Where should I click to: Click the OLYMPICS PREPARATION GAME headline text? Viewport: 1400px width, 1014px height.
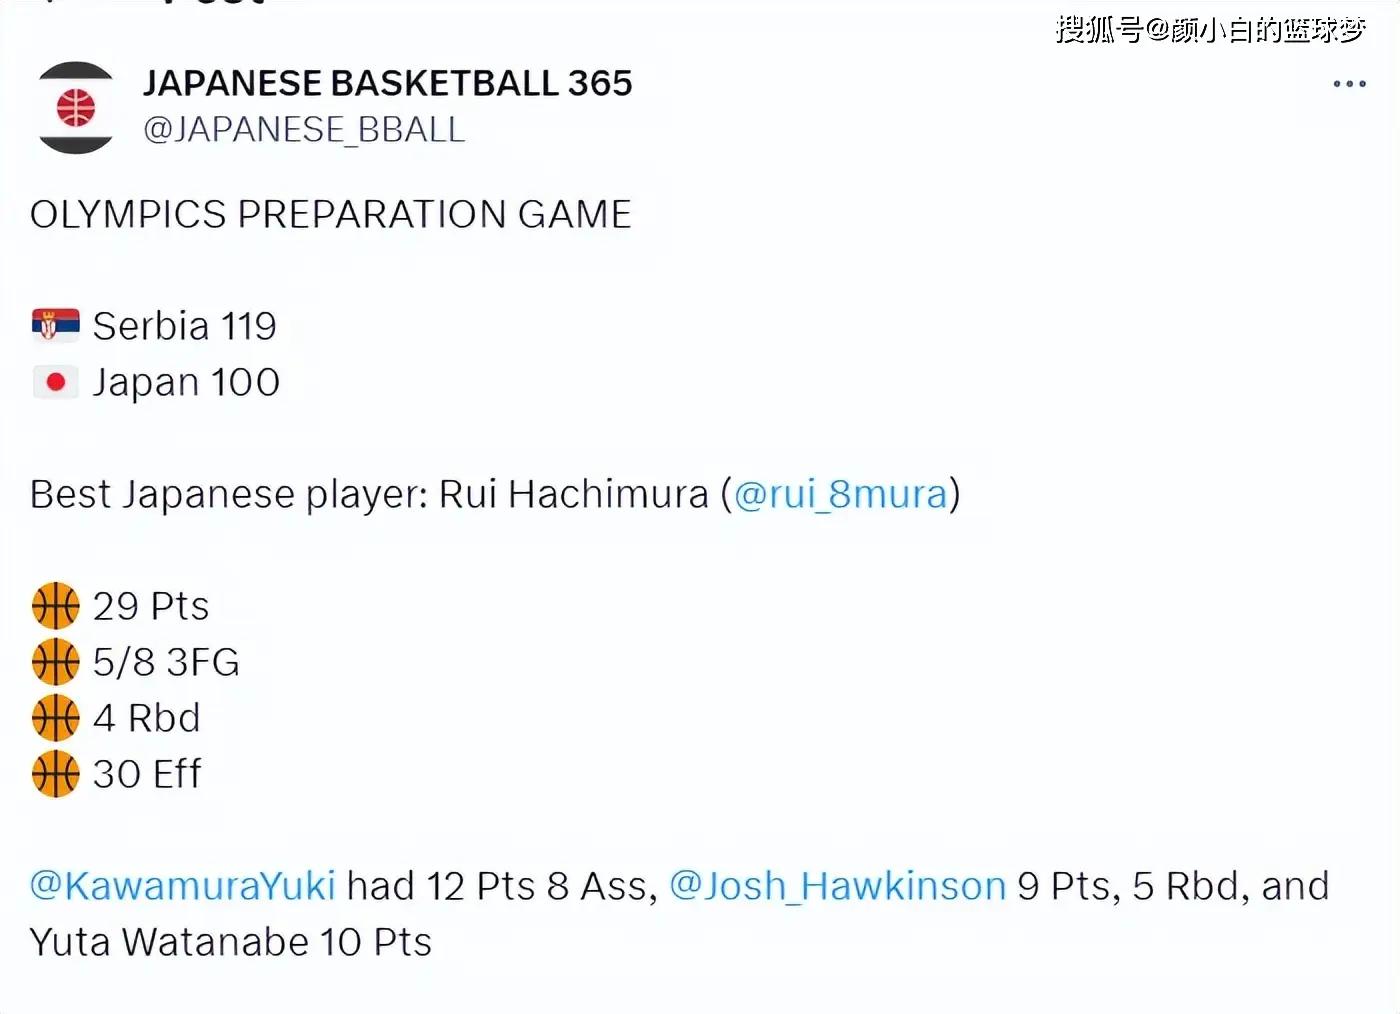tap(330, 215)
